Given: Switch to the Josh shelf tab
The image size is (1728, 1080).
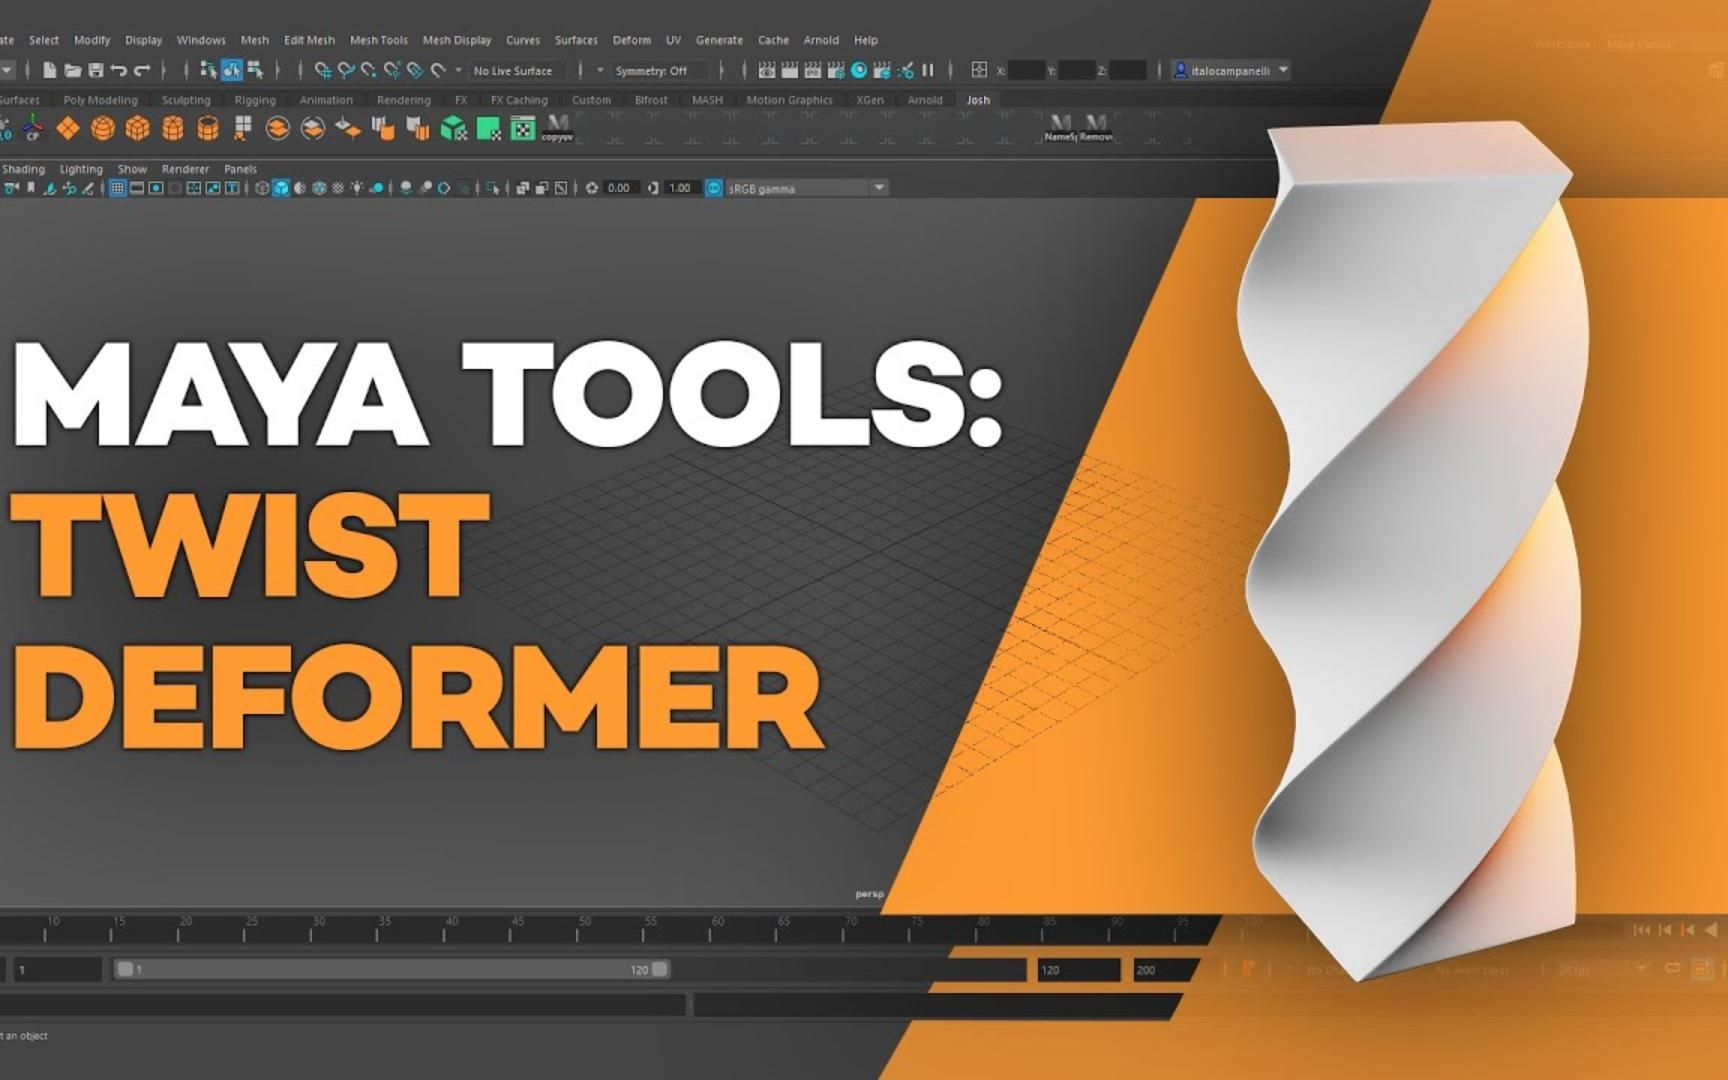Looking at the screenshot, I should tap(978, 100).
